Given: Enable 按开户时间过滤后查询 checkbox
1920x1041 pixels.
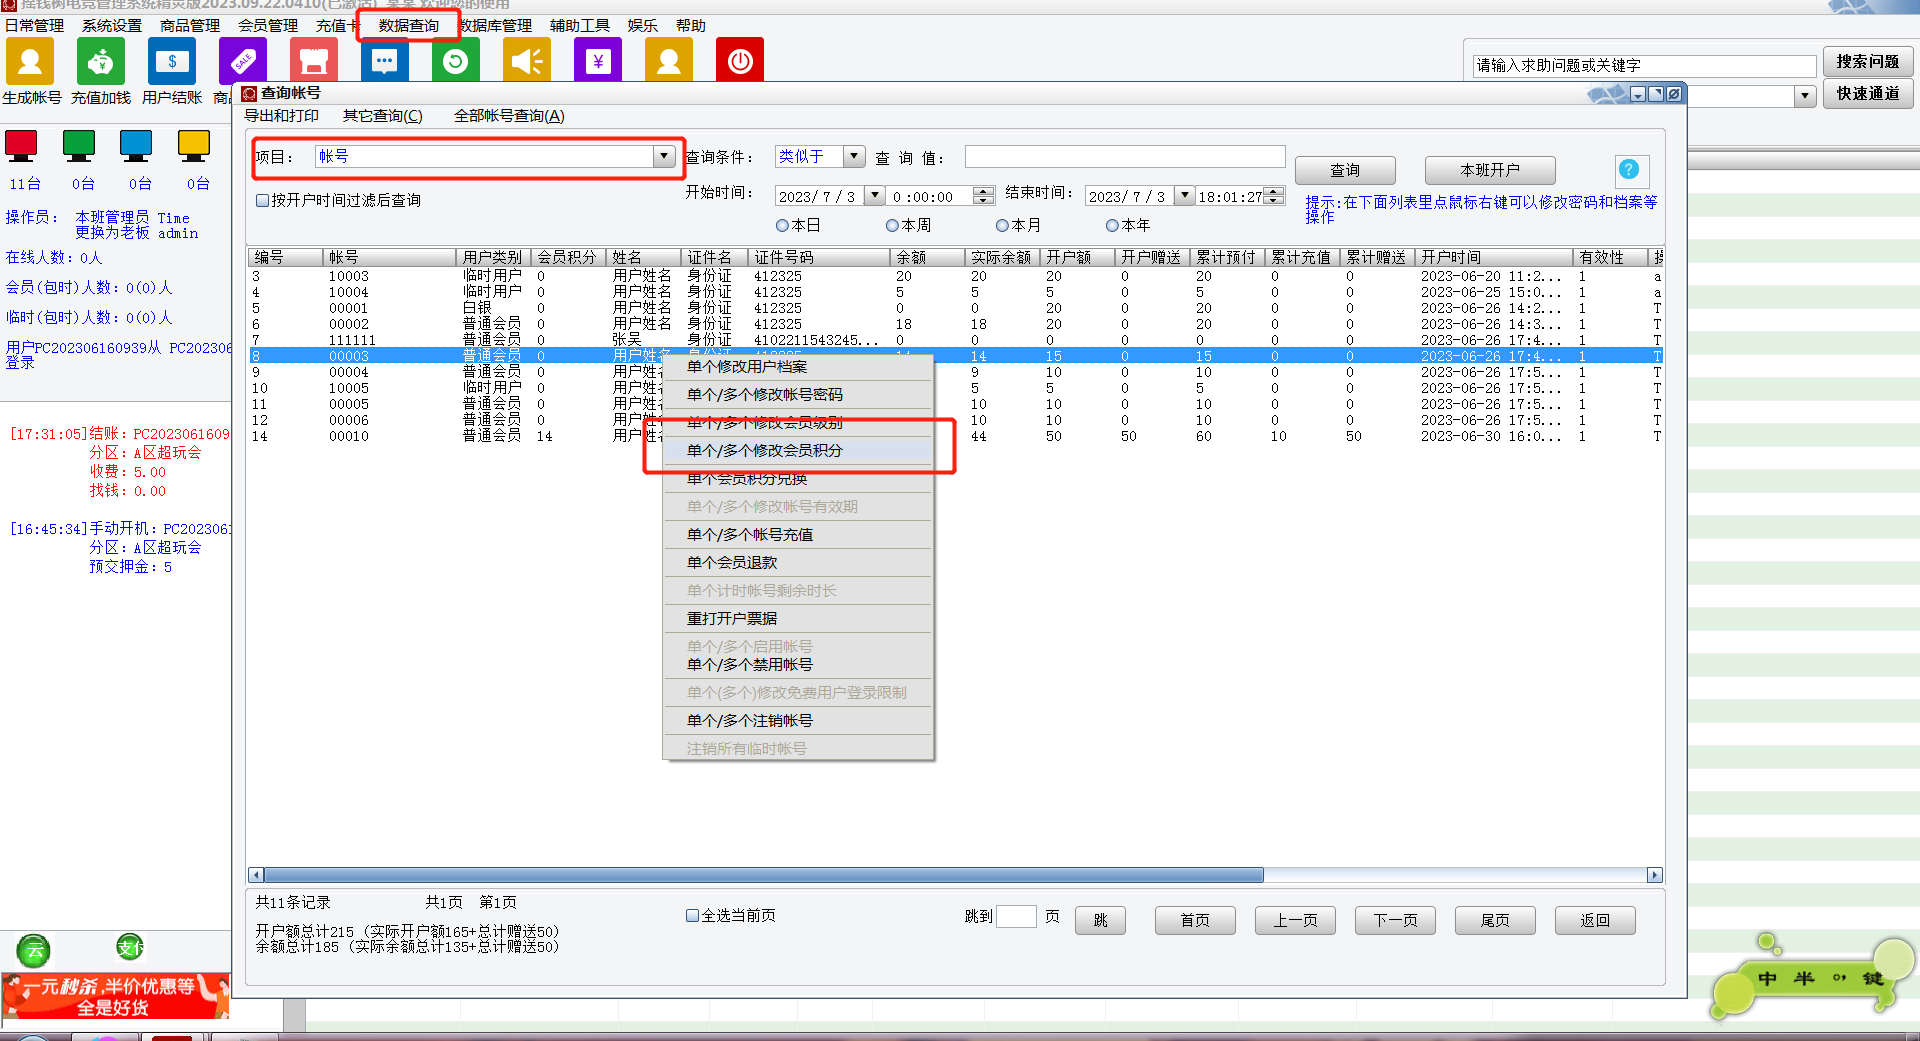Looking at the screenshot, I should pyautogui.click(x=263, y=201).
